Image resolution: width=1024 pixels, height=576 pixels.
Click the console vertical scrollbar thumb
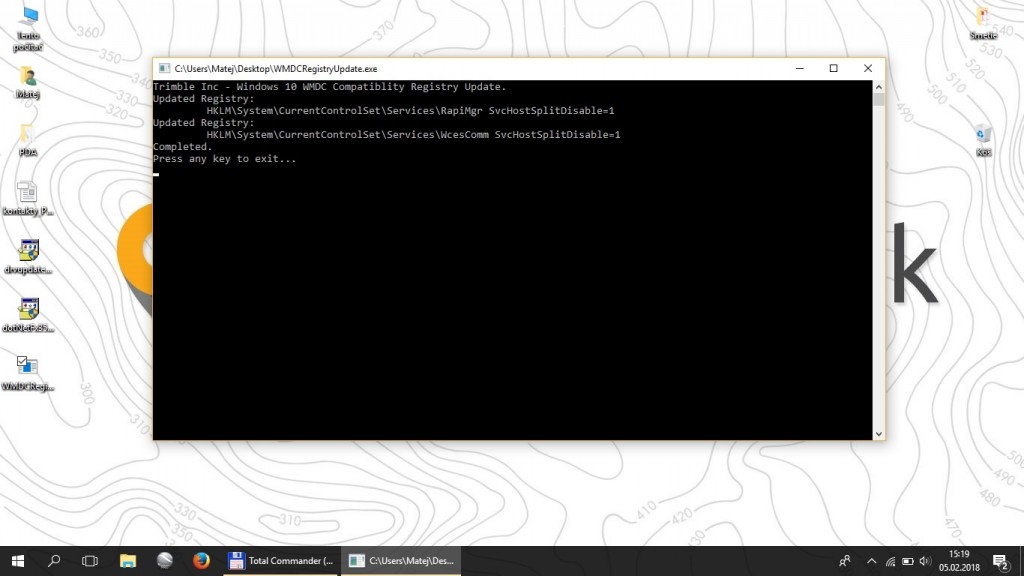click(878, 99)
